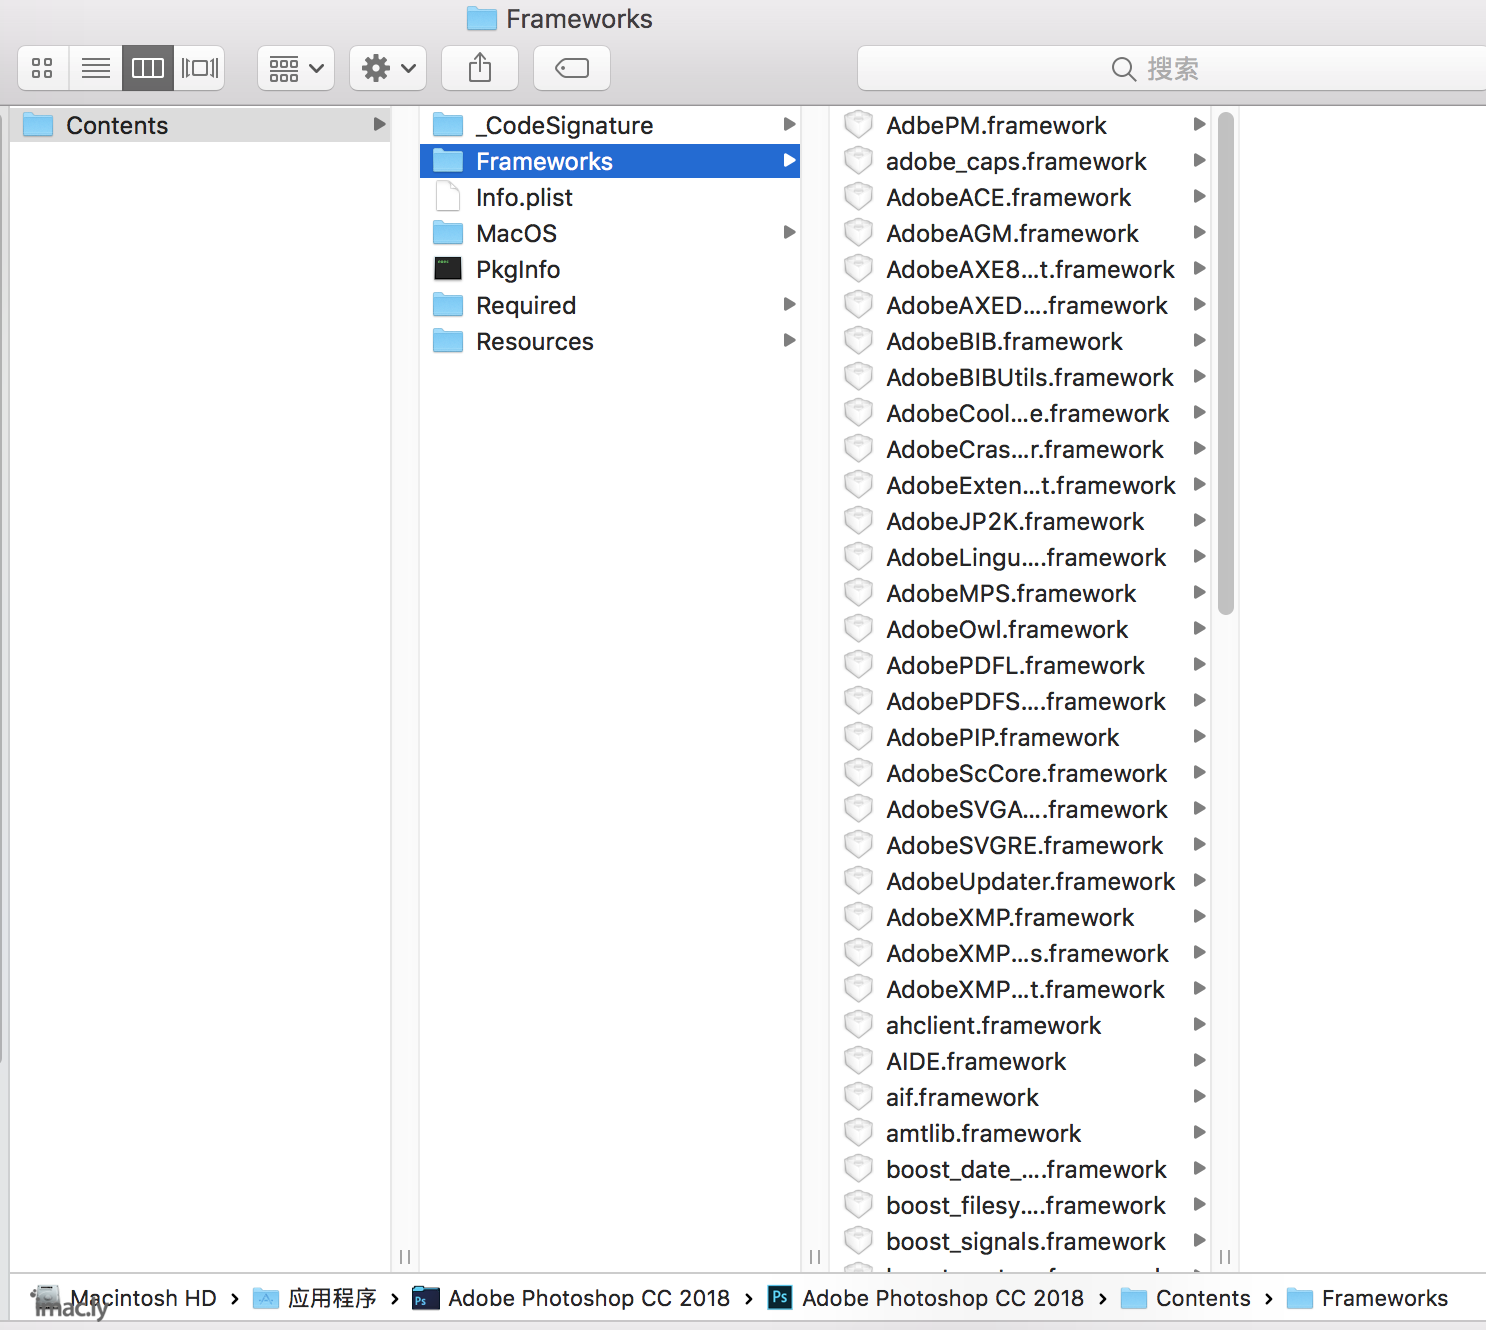Click the first column's bottom resize handle
The height and width of the screenshot is (1330, 1486).
click(405, 1257)
